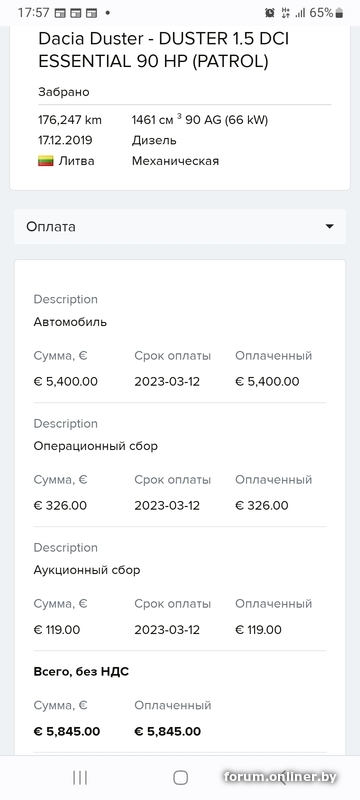Tap the Android recent apps icon
360x800 pixels.
point(80,778)
